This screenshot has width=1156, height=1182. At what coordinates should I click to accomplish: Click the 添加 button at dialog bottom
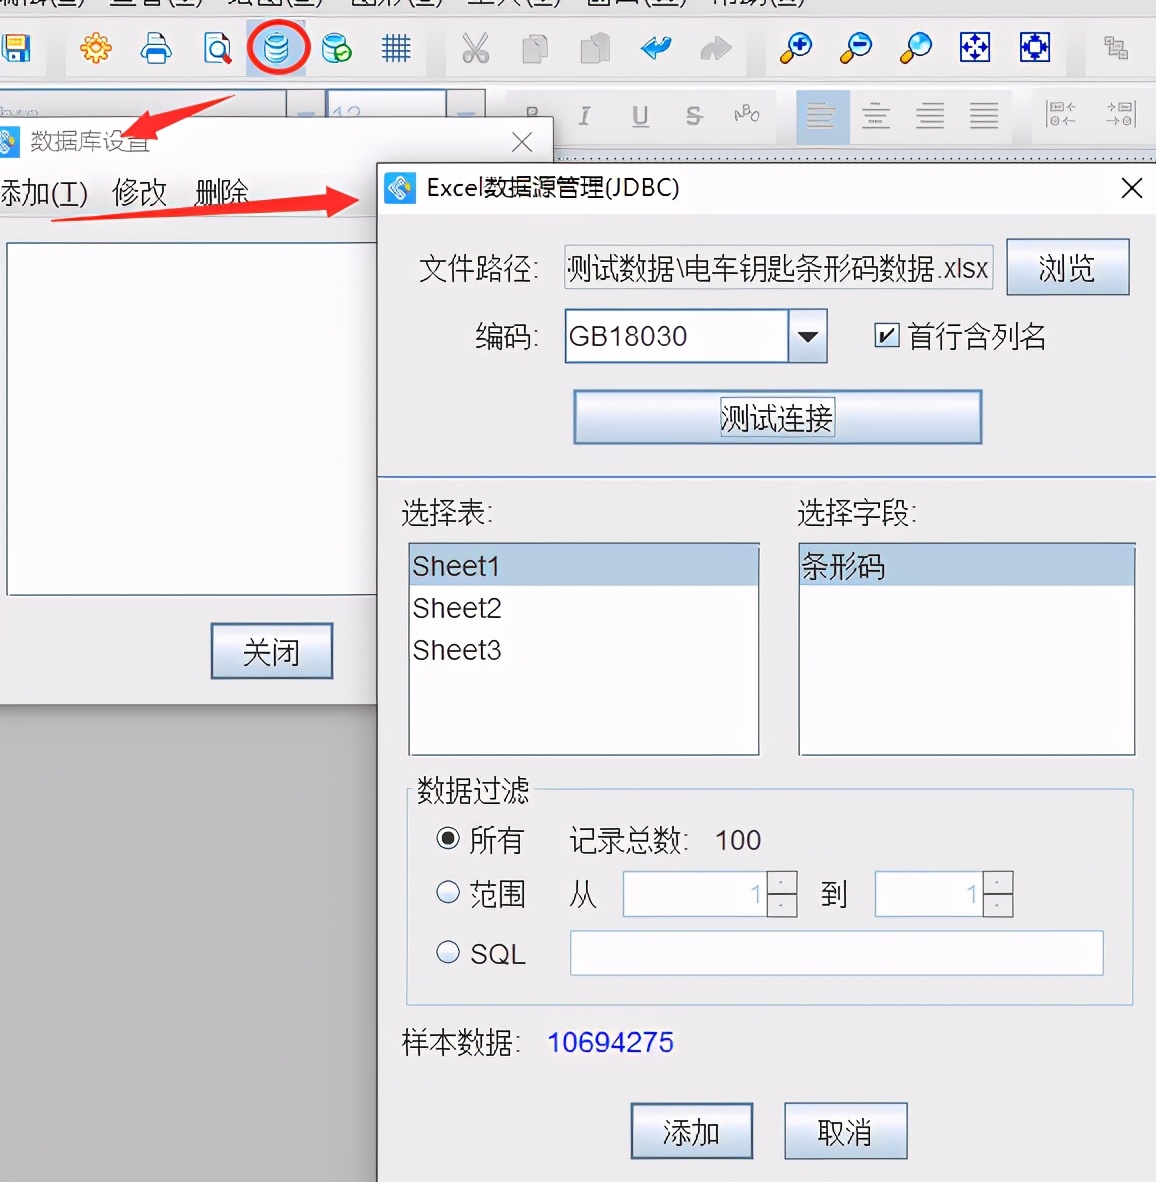692,1131
